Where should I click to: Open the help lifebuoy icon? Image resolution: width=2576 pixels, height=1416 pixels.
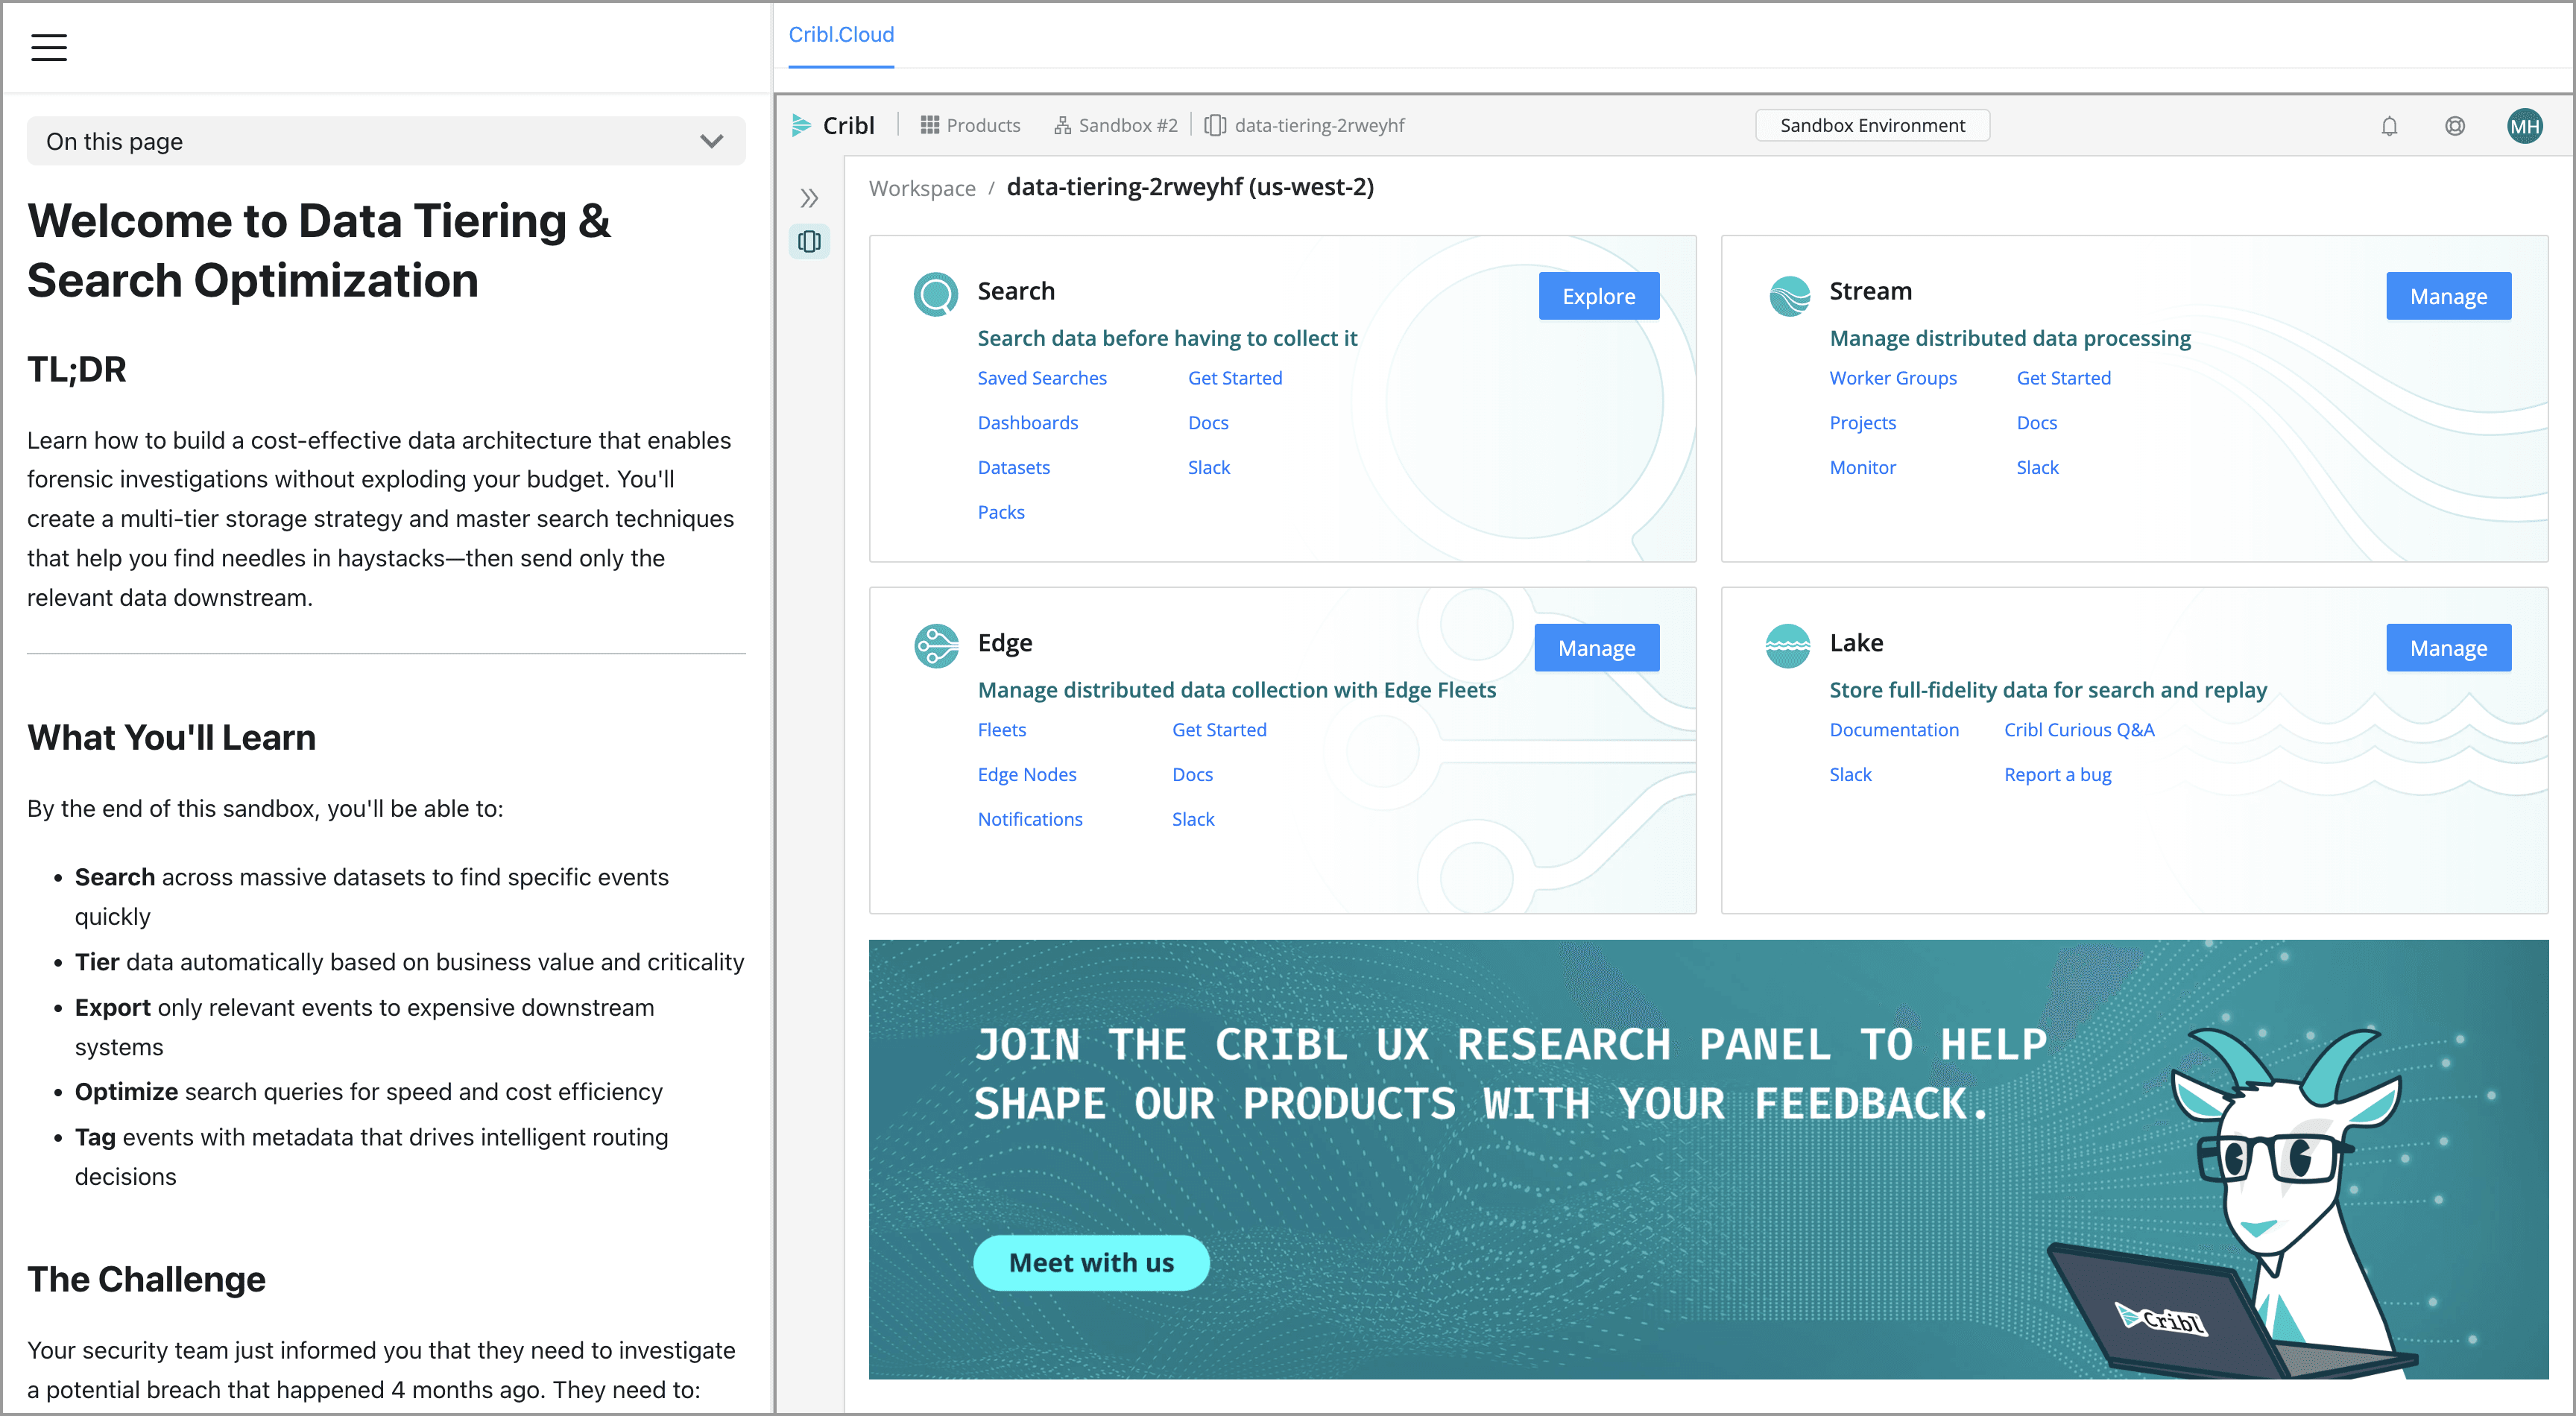[2454, 126]
